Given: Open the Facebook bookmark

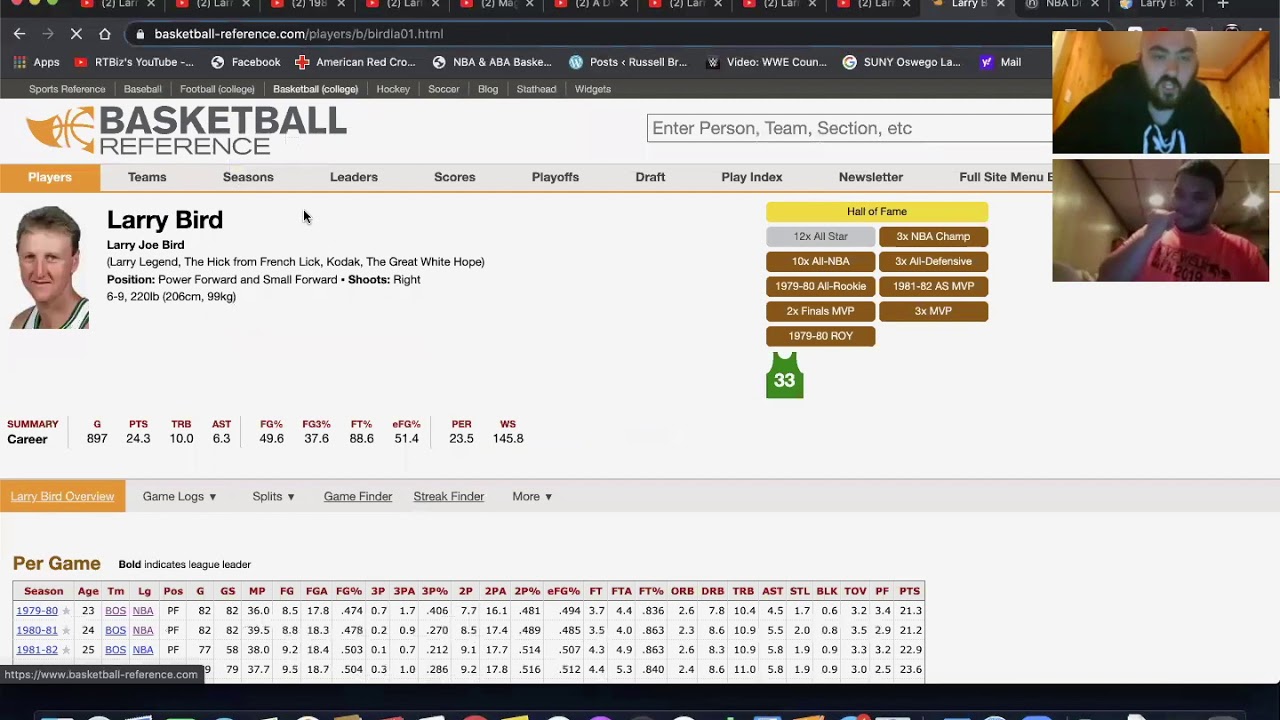Looking at the screenshot, I should [245, 62].
